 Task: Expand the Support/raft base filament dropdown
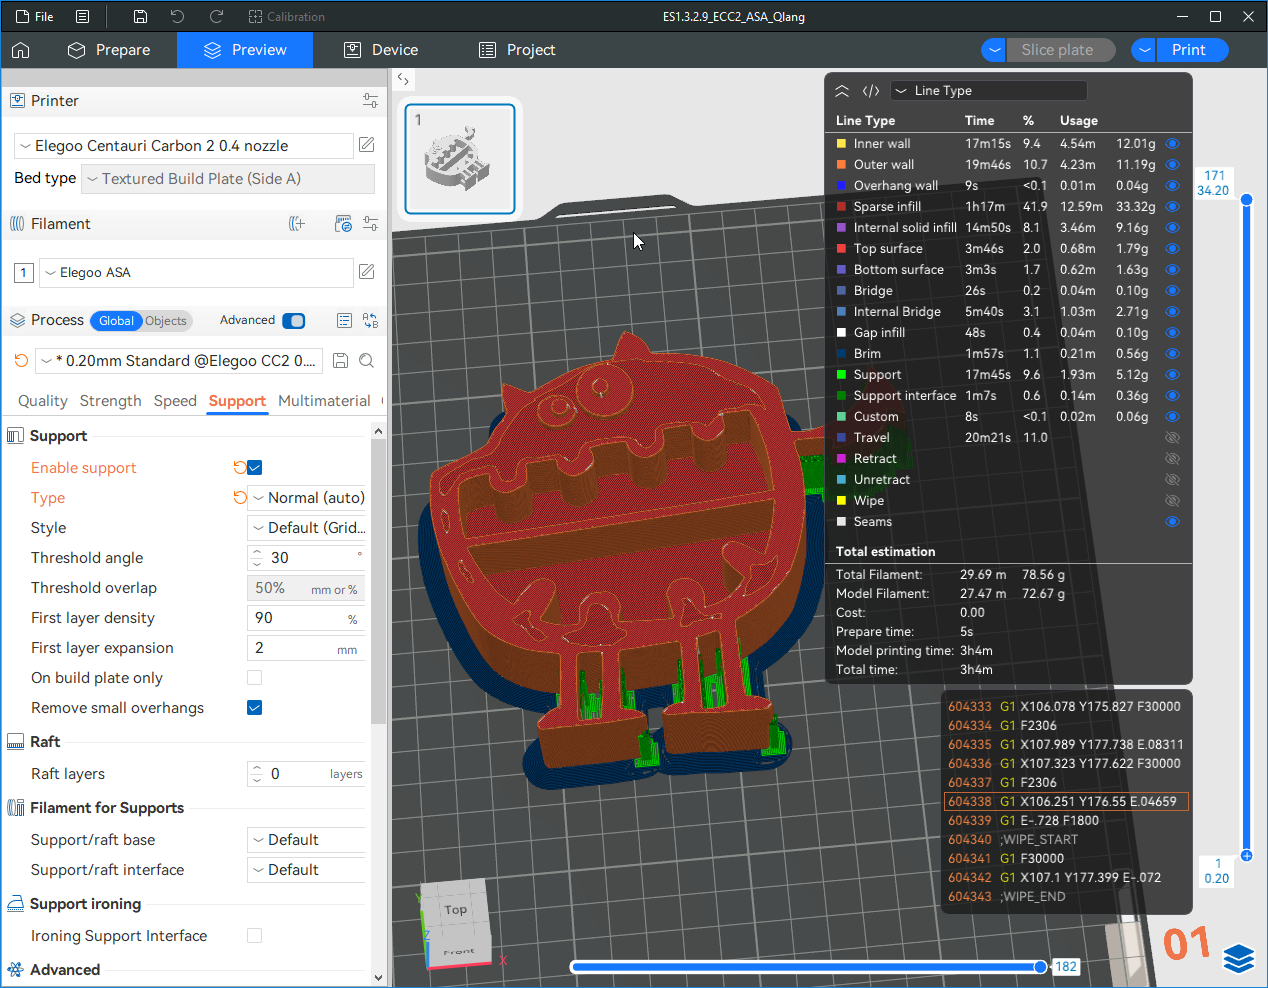307,840
